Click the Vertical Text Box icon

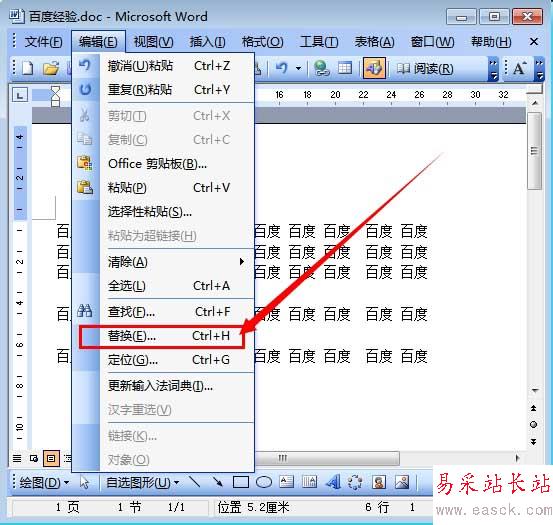[309, 482]
